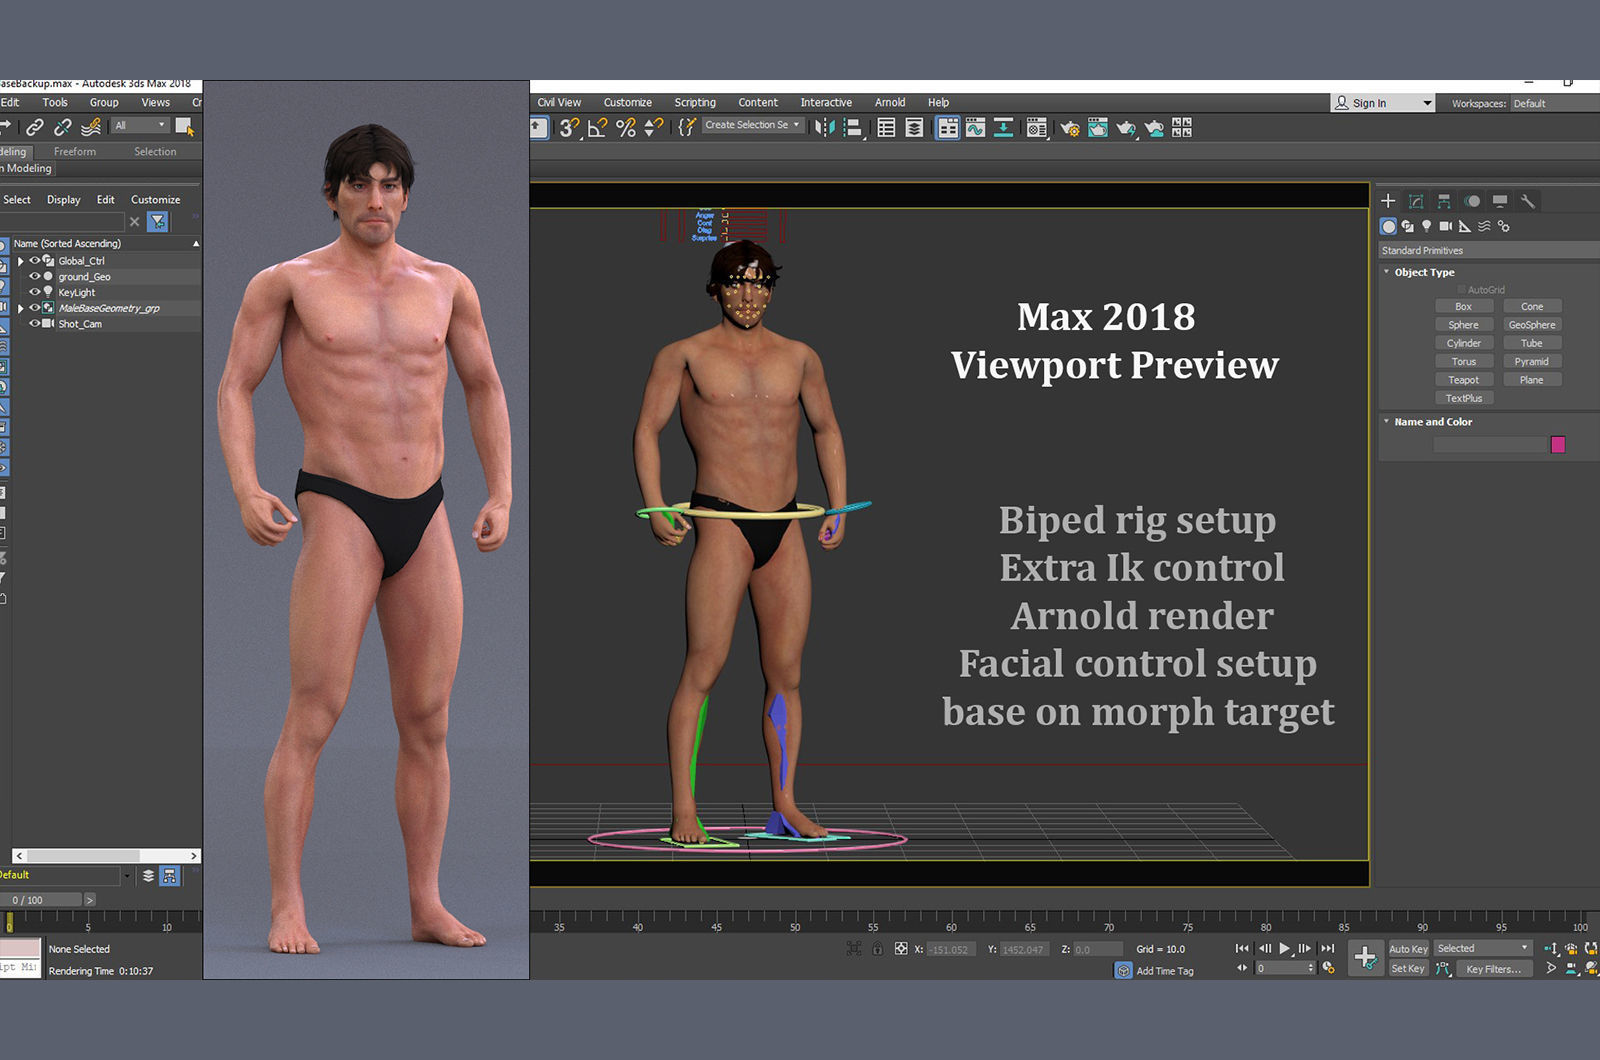
Task: Toggle Spinner Snap
Action: [654, 127]
